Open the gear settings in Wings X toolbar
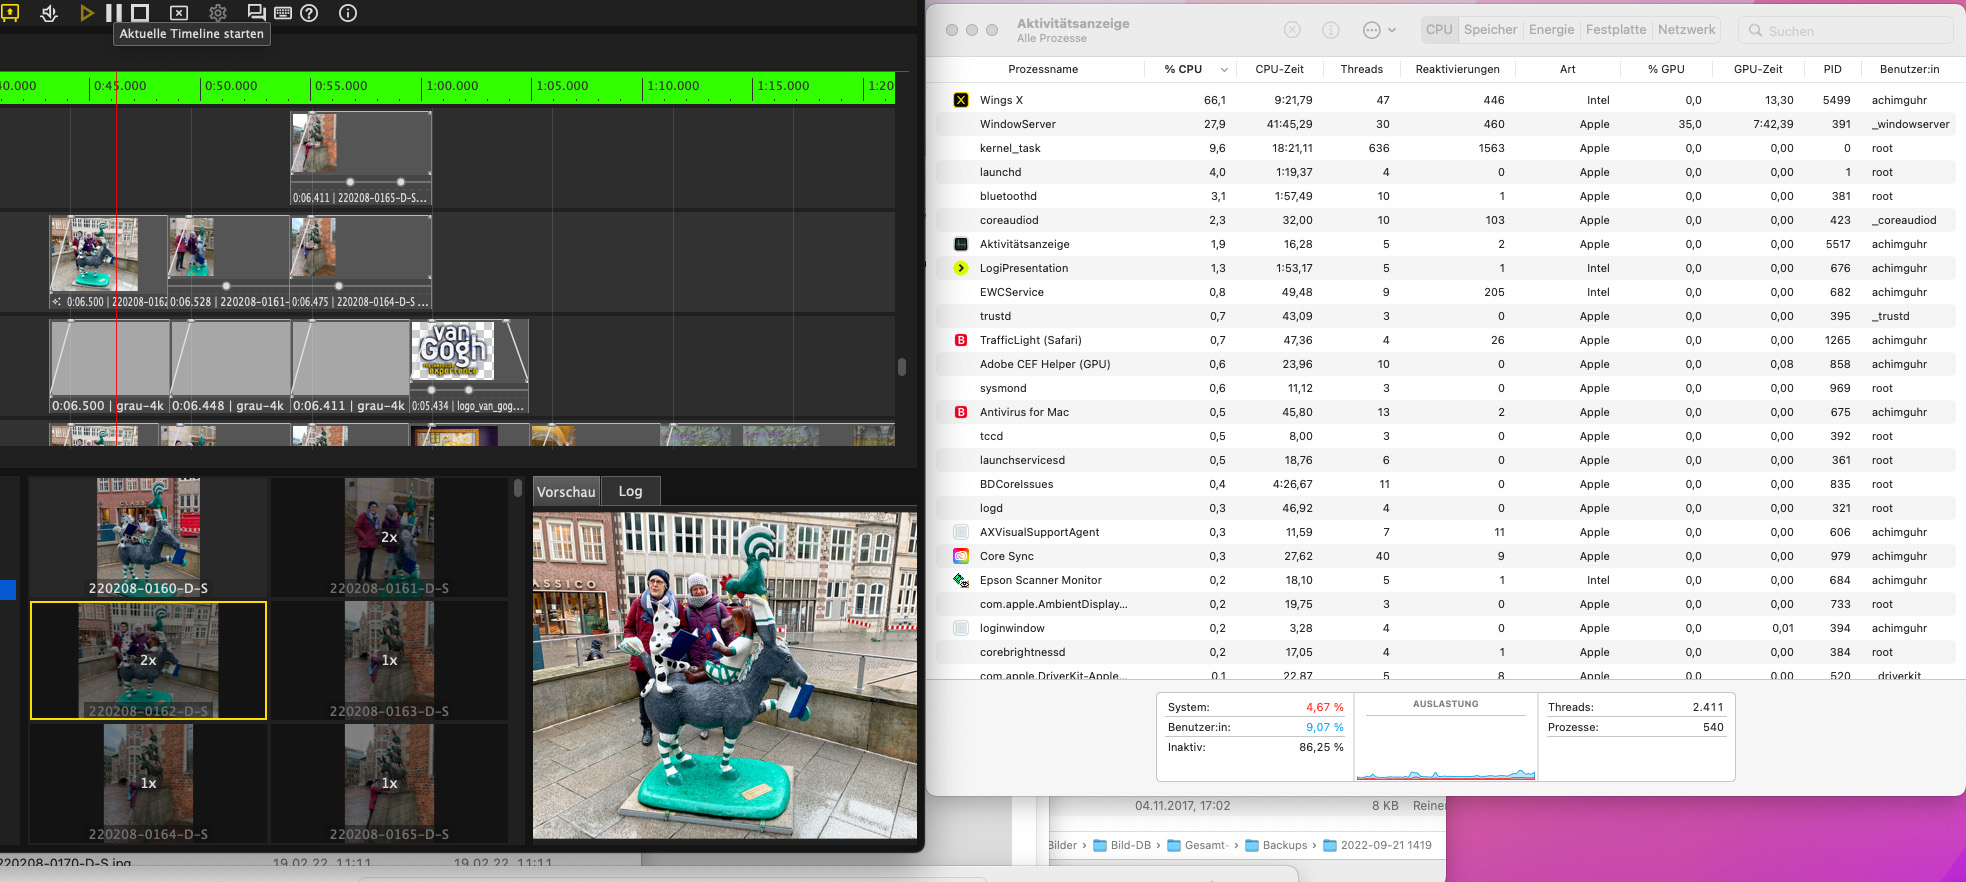This screenshot has height=882, width=1966. pyautogui.click(x=218, y=13)
